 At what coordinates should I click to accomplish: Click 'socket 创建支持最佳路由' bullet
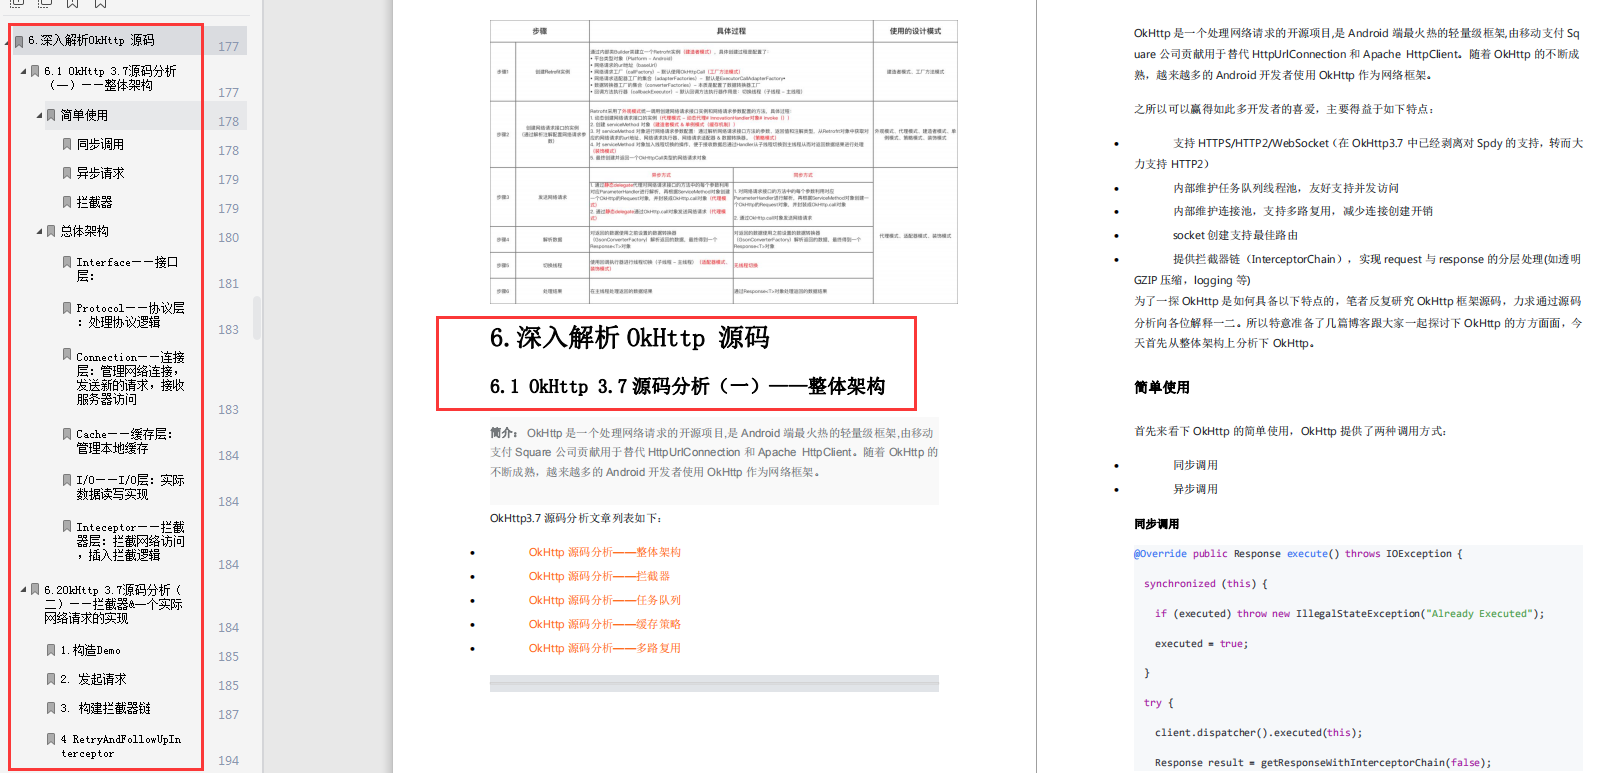click(x=1235, y=235)
